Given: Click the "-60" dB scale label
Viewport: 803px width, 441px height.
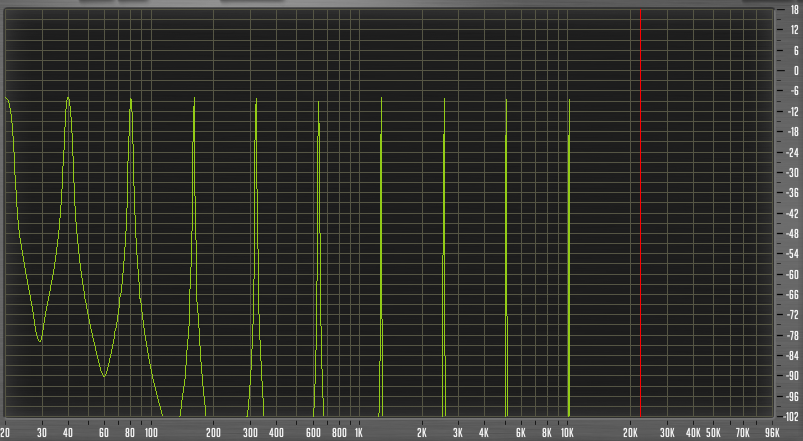Looking at the screenshot, I should (x=792, y=274).
